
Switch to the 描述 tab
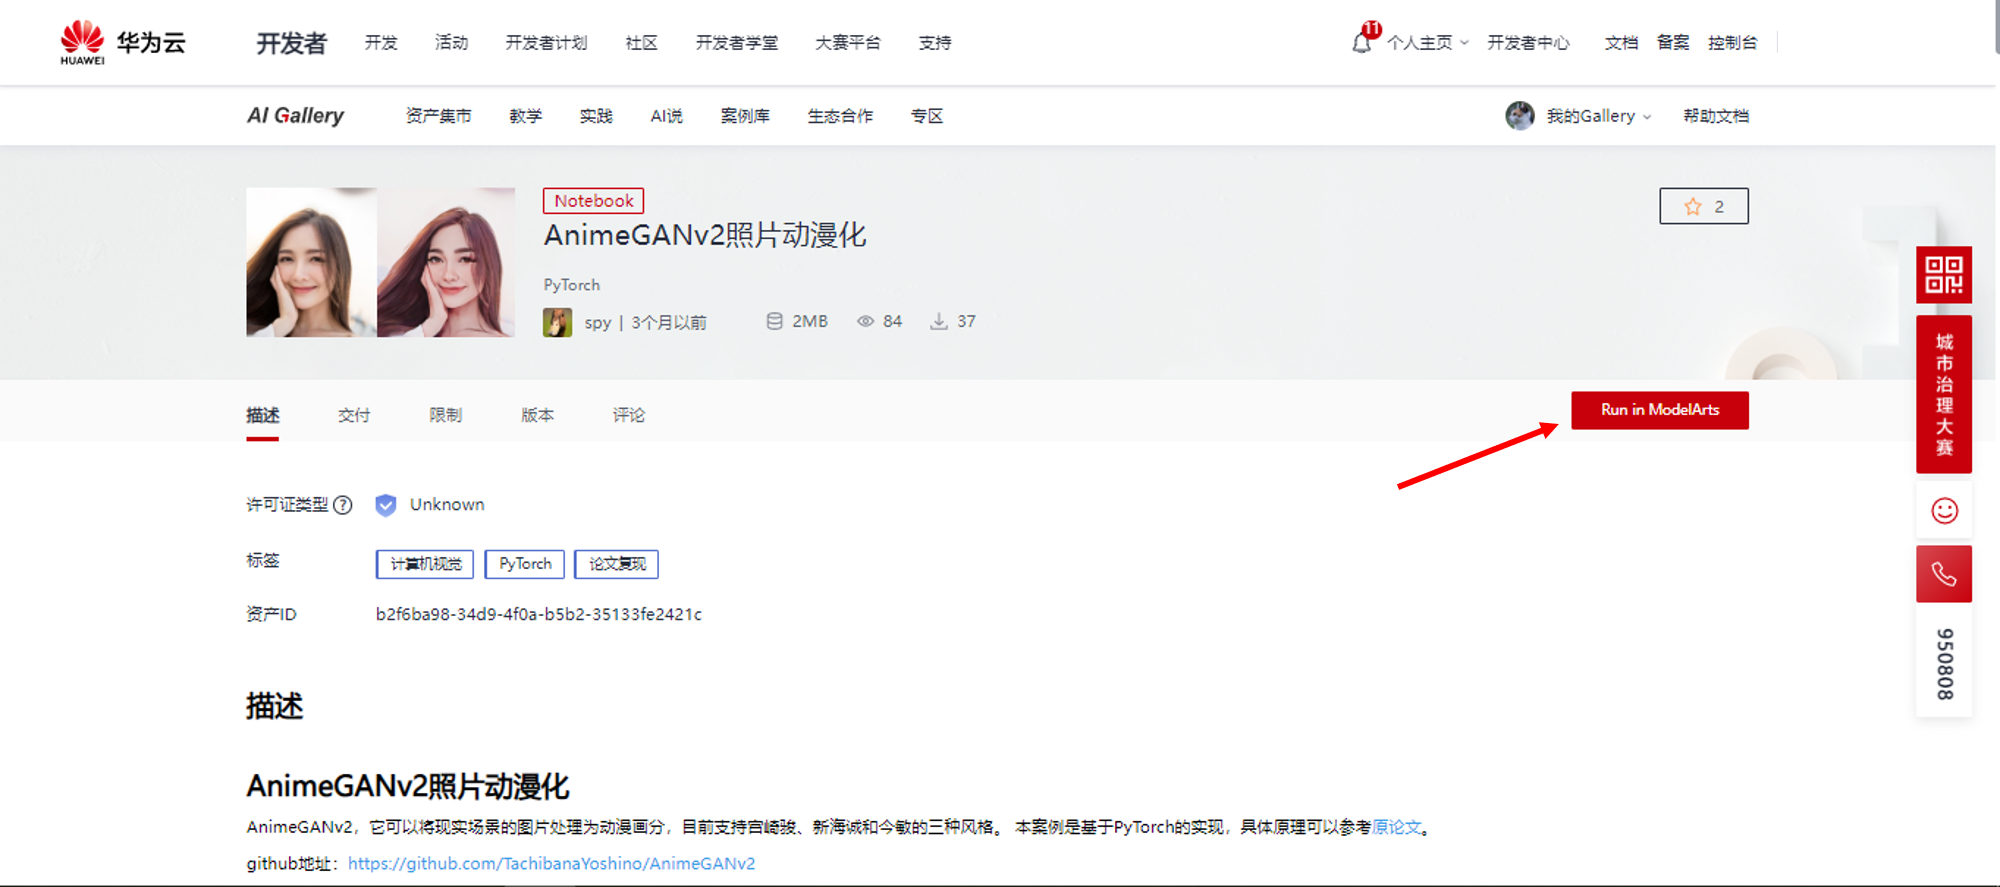(263, 415)
